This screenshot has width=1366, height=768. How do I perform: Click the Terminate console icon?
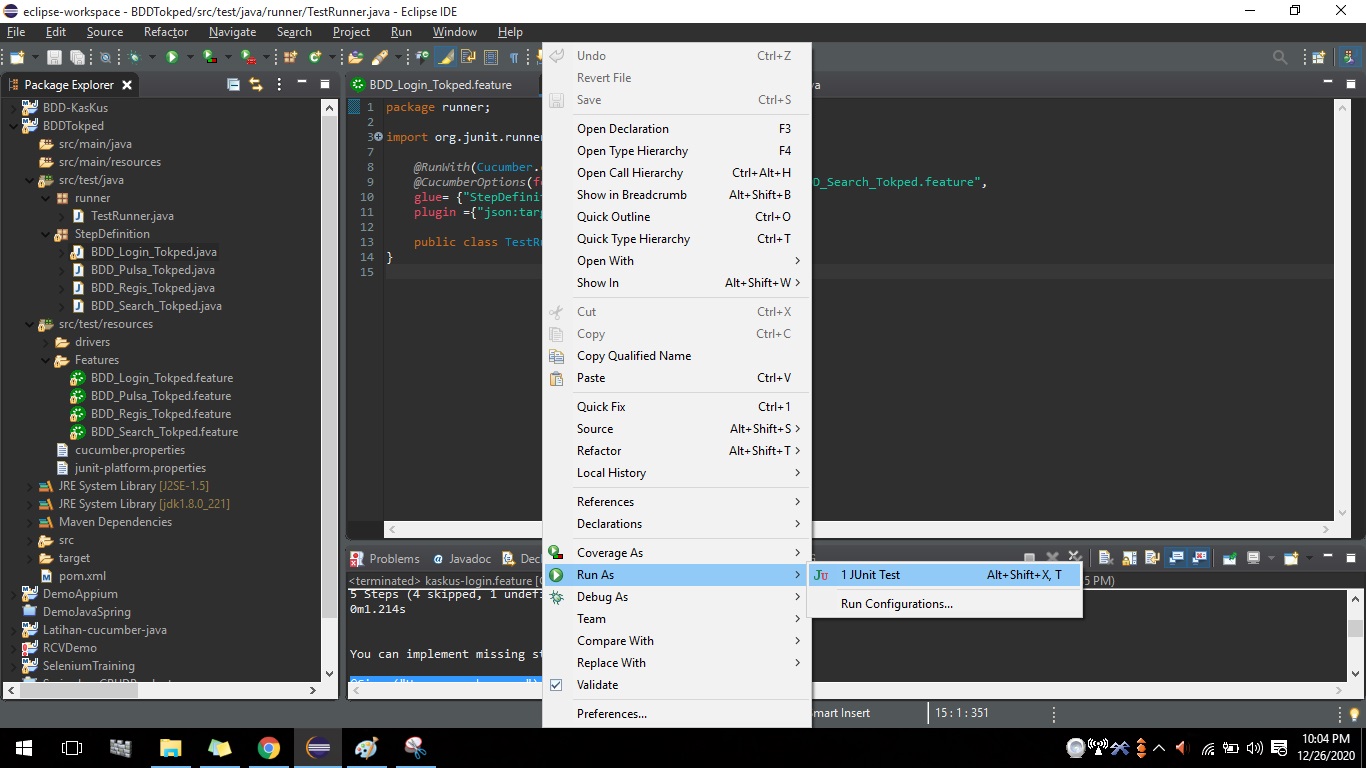coord(1029,558)
